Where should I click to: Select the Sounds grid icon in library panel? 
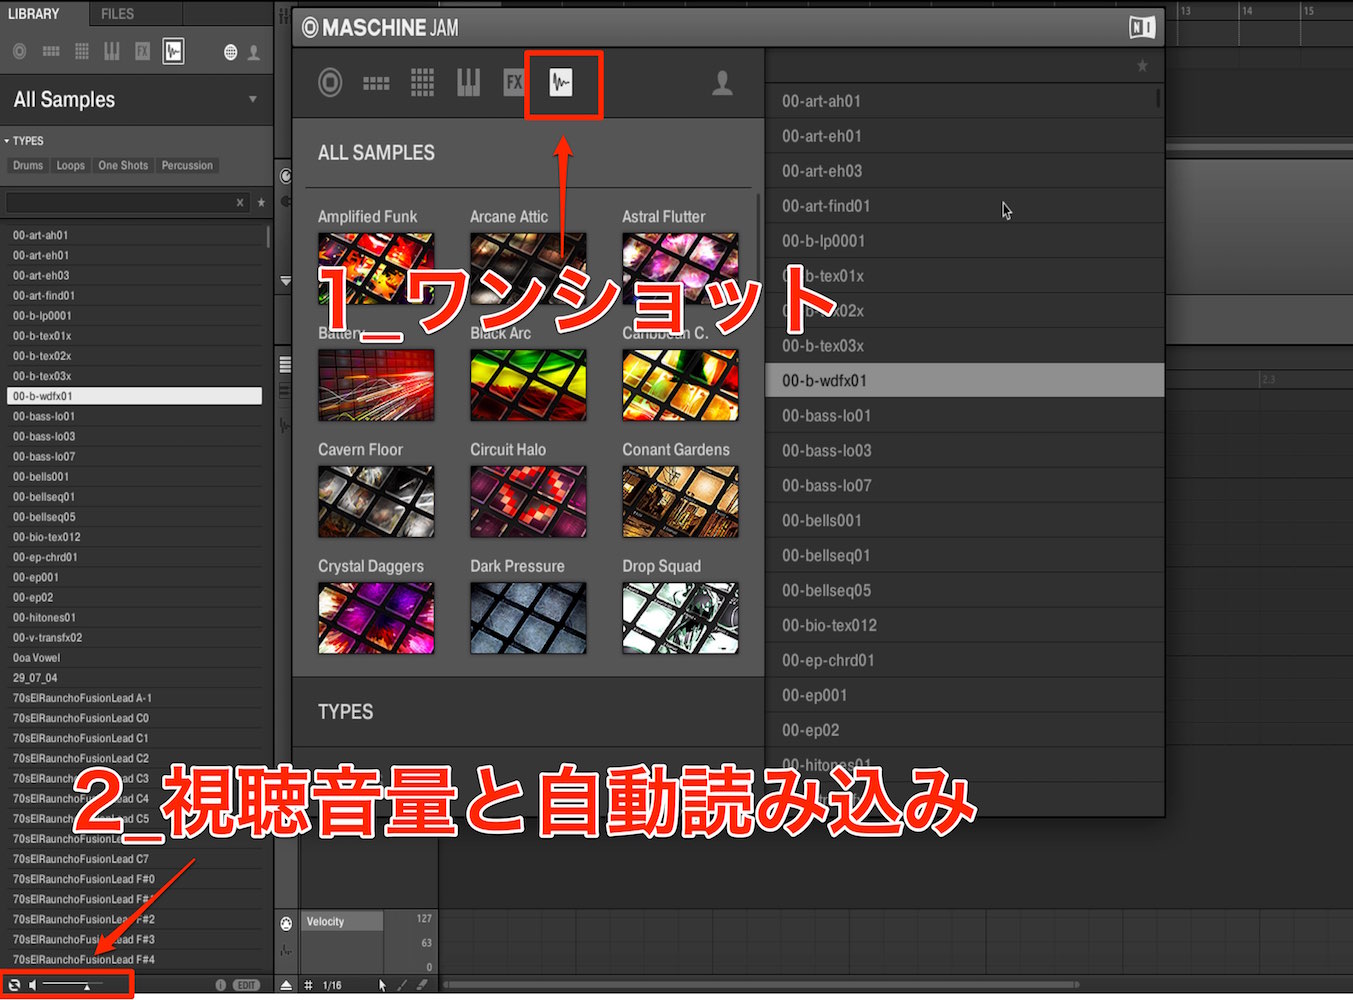pos(82,51)
